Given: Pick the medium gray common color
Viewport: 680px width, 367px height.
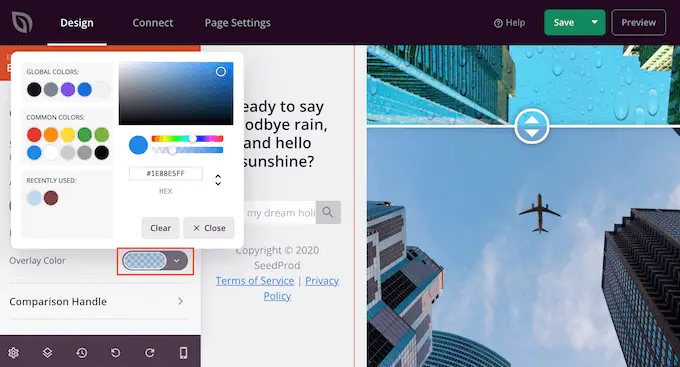Looking at the screenshot, I should point(85,152).
